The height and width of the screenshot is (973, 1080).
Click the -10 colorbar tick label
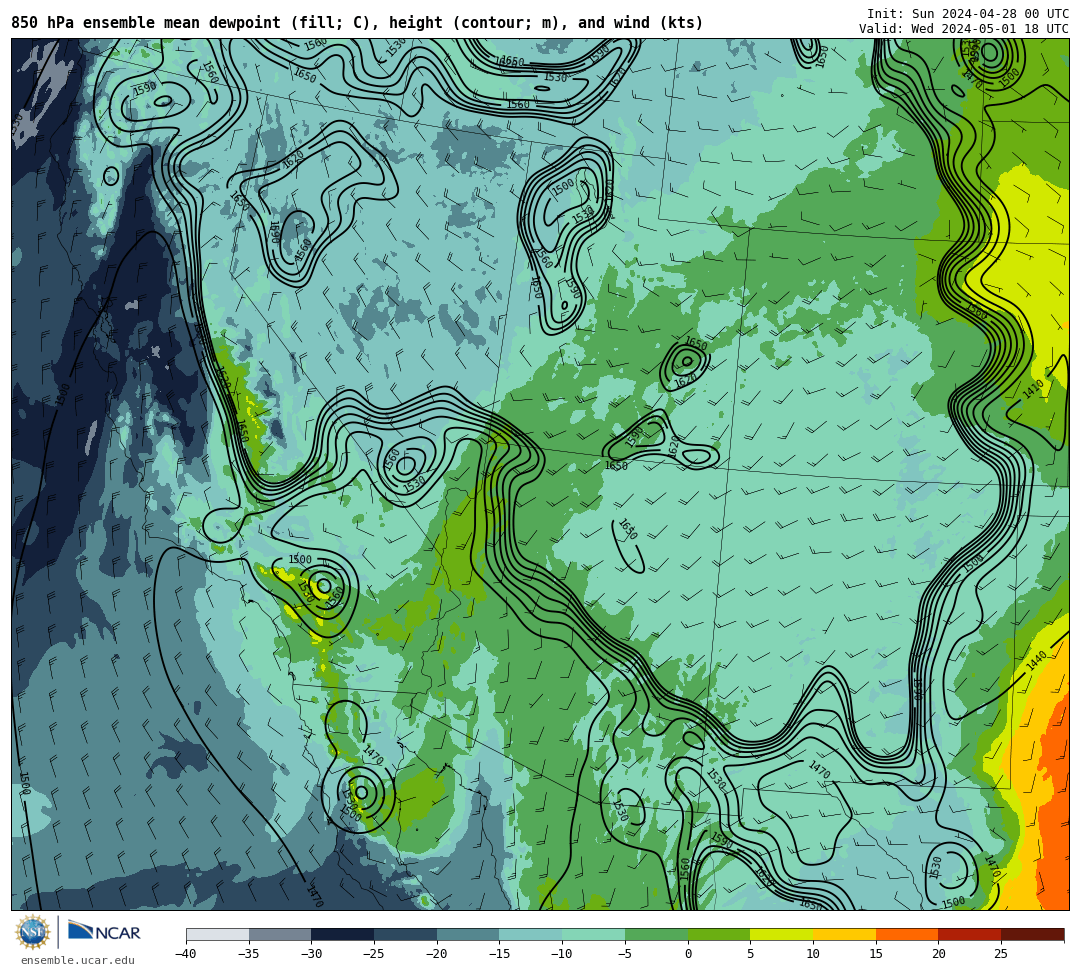[x=562, y=954]
